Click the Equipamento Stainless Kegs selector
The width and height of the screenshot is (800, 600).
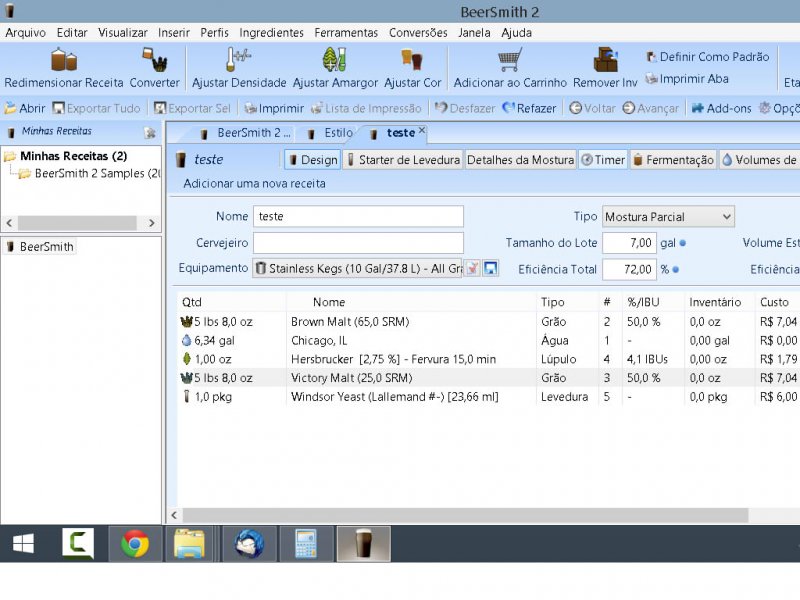point(357,268)
